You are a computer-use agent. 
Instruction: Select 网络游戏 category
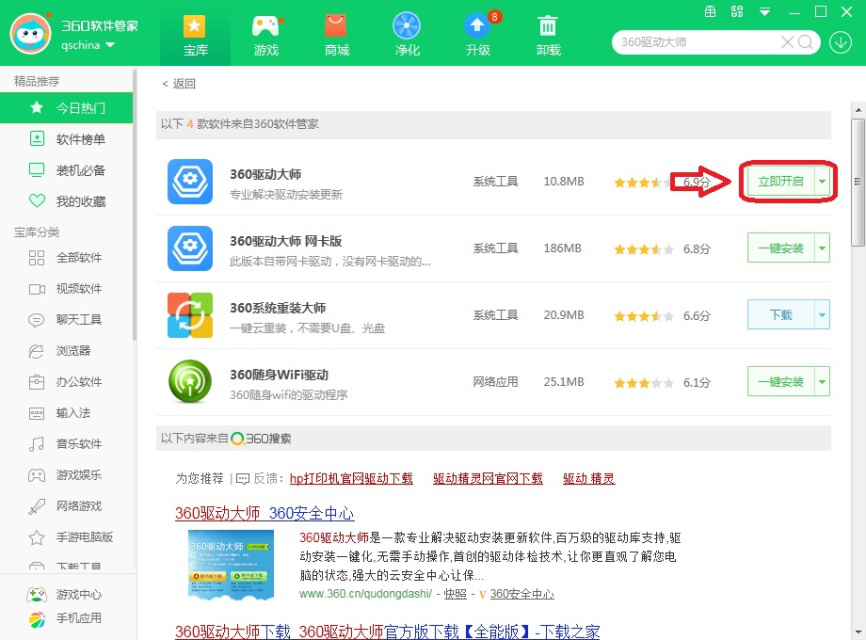point(66,506)
